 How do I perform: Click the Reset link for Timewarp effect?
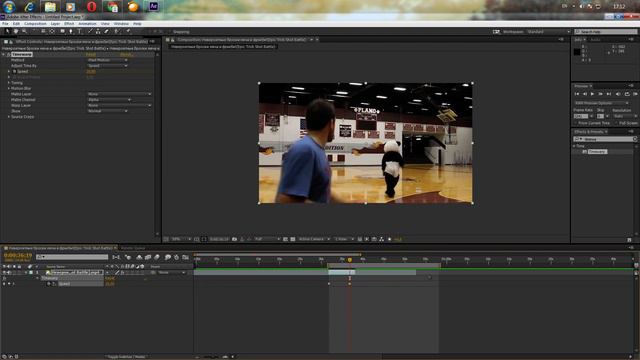(91, 54)
